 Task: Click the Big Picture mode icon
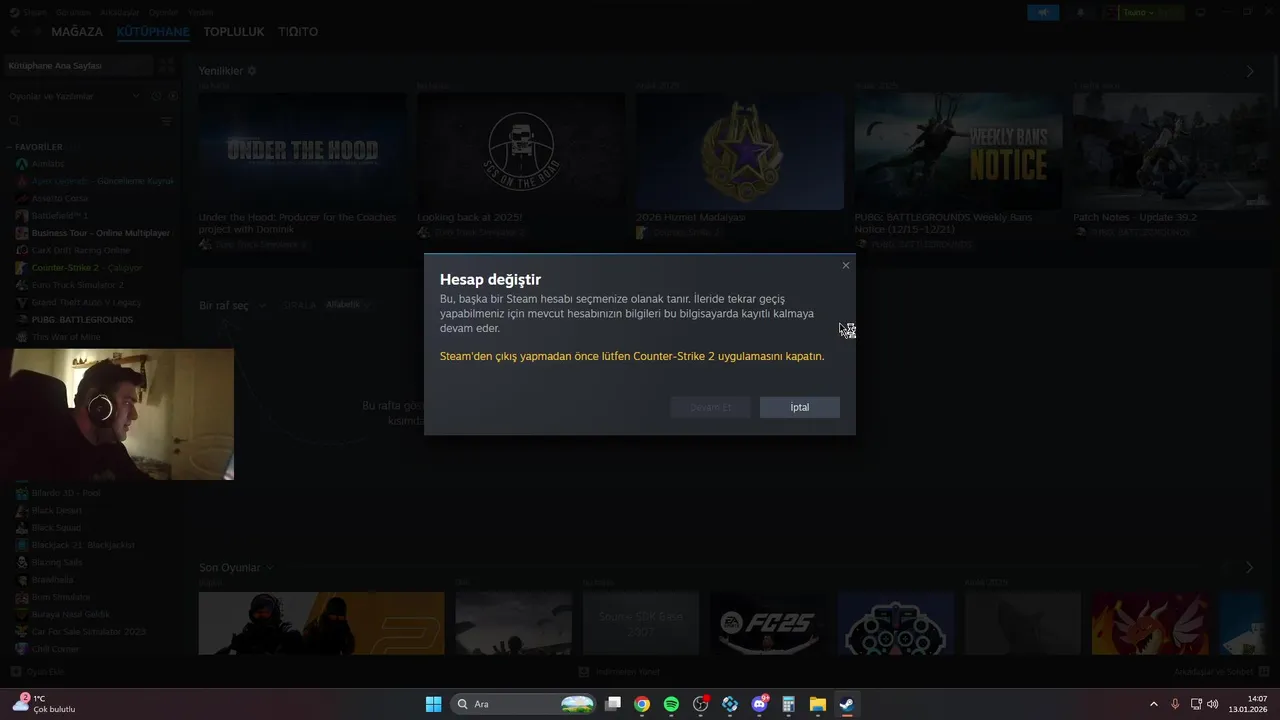point(1201,13)
